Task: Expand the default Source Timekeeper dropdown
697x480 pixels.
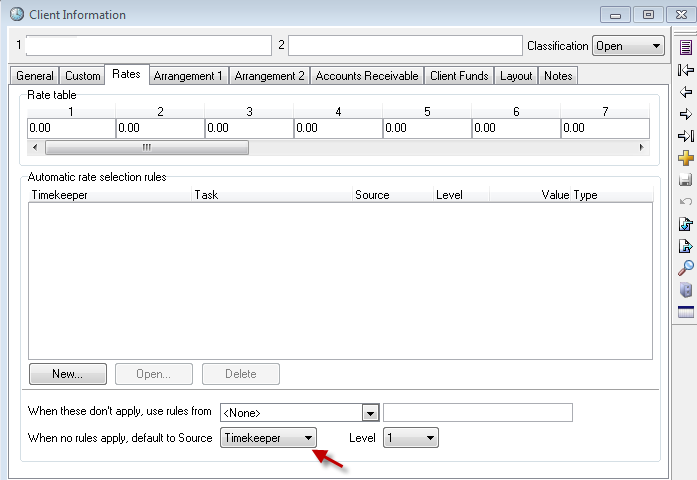Action: point(268,438)
